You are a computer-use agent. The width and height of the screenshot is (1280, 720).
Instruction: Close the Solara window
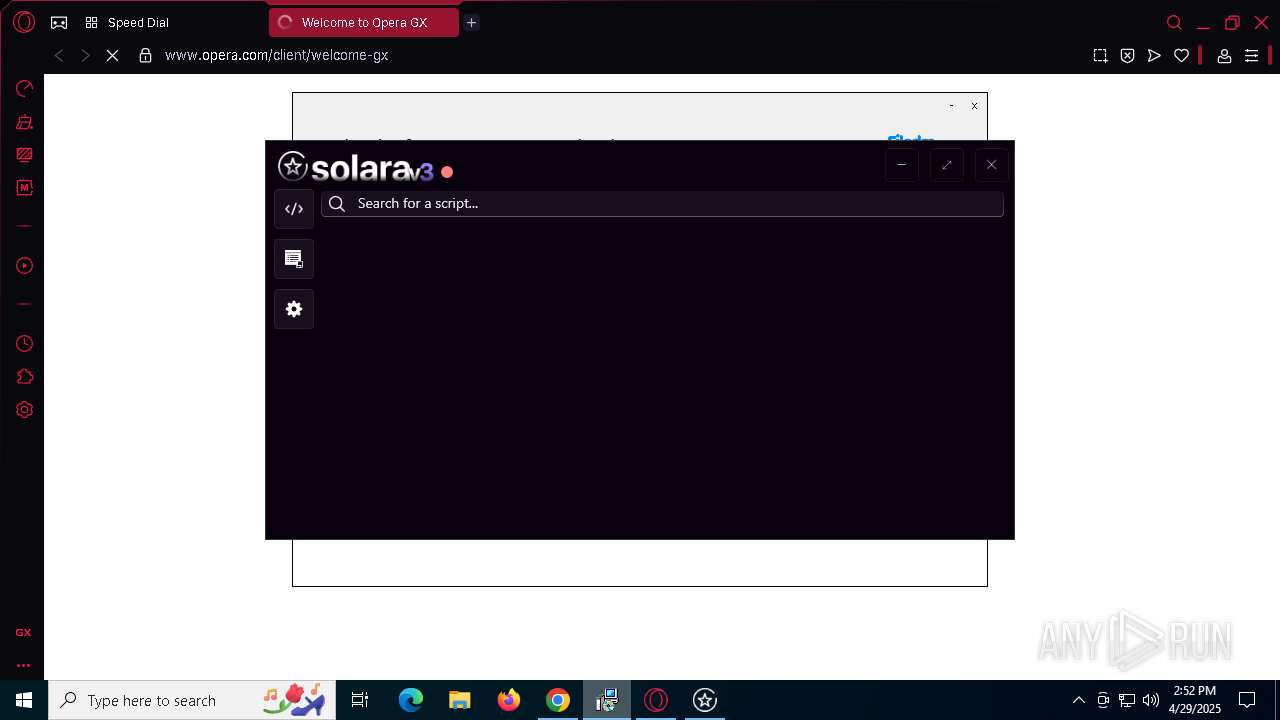[x=991, y=165]
